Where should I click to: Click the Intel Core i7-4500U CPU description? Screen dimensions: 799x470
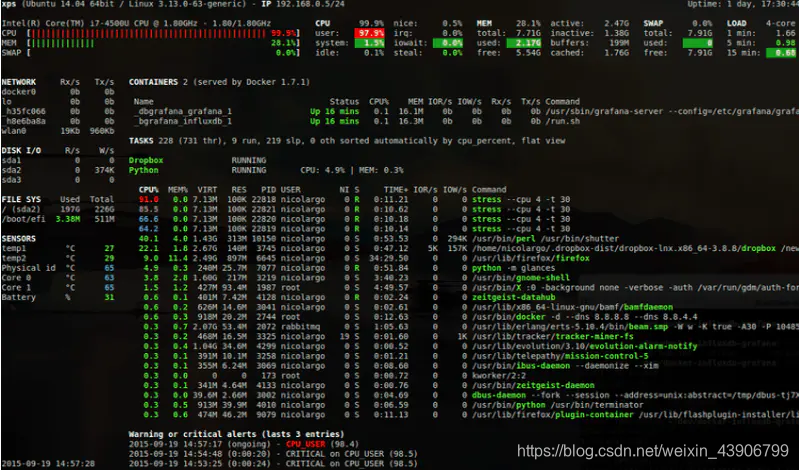[136, 23]
